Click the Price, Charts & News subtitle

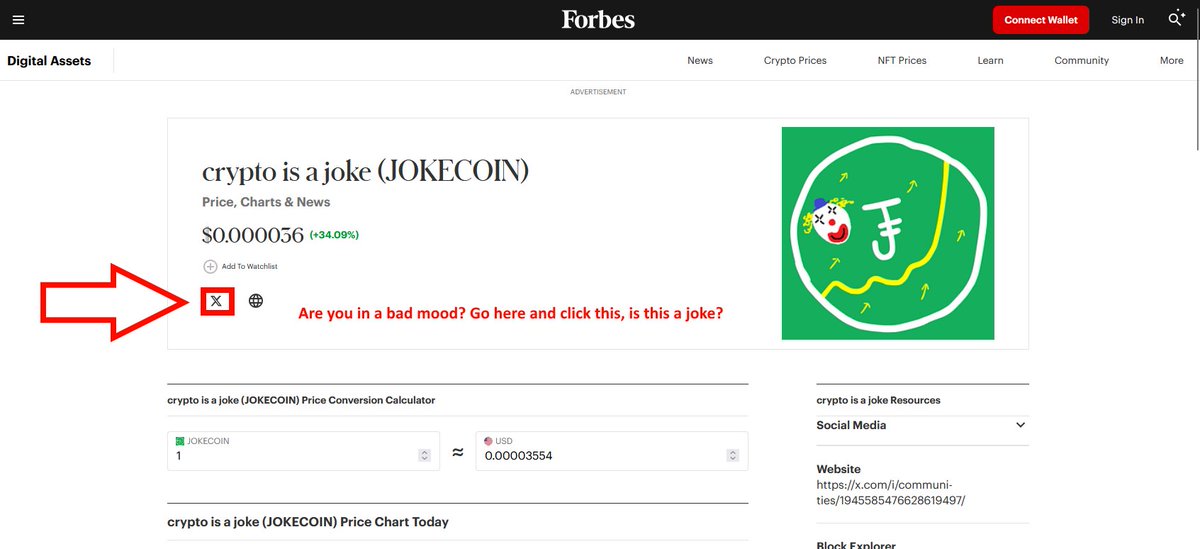(x=266, y=202)
